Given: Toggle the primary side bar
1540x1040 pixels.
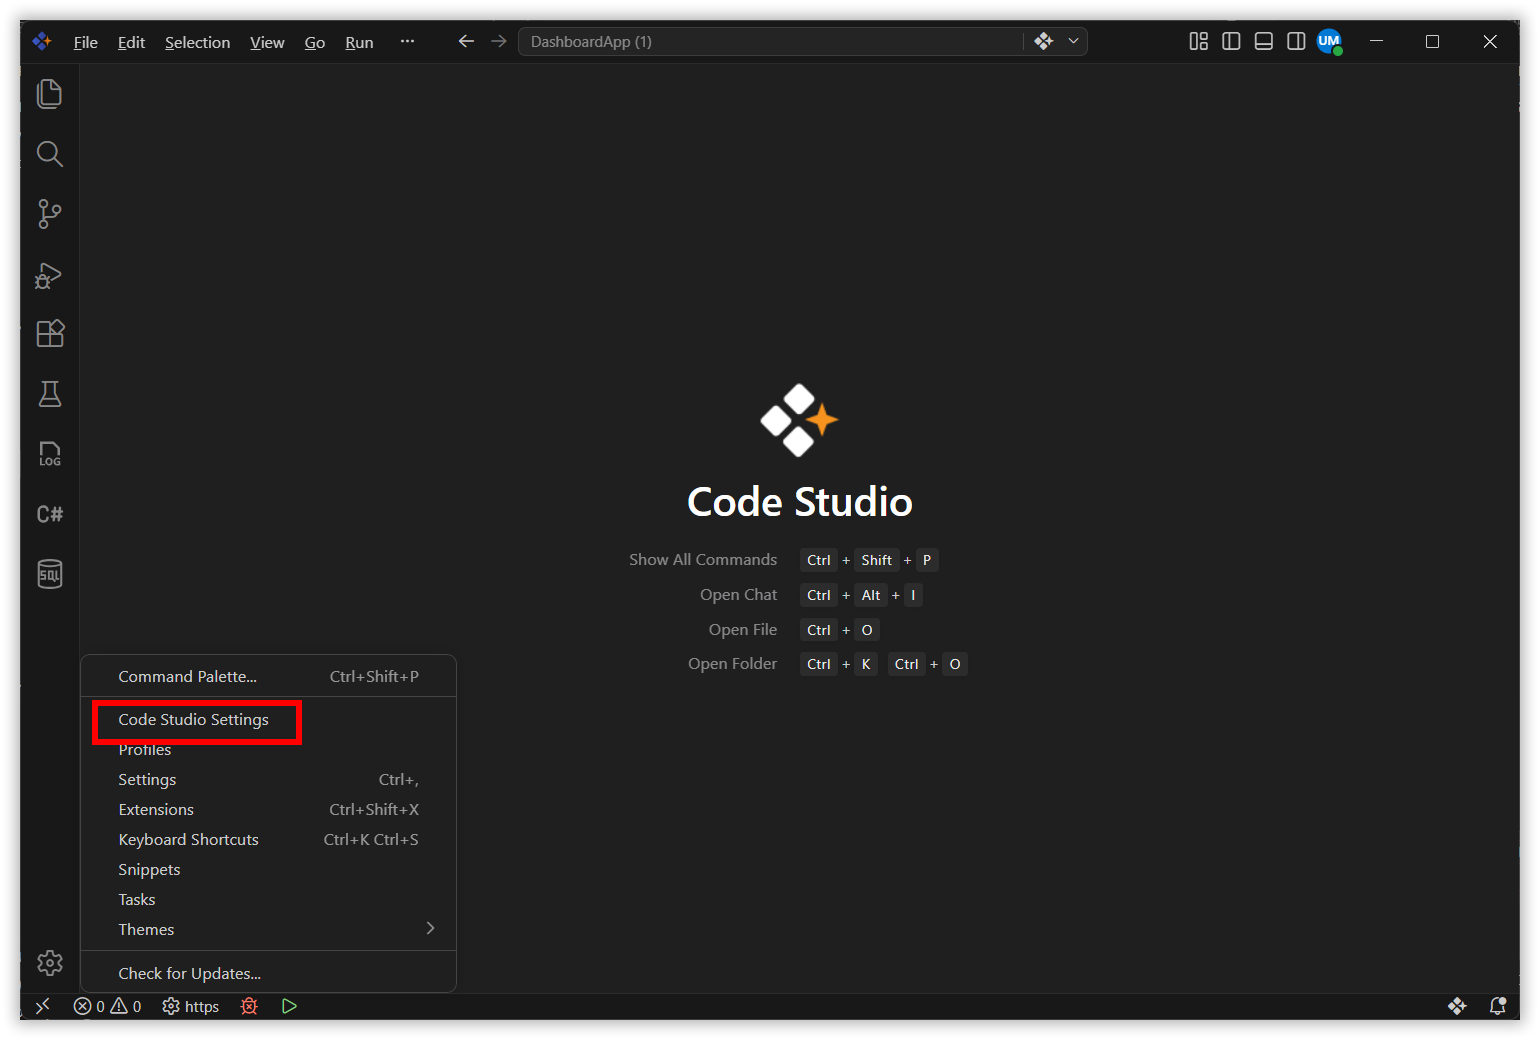Looking at the screenshot, I should pos(1231,41).
